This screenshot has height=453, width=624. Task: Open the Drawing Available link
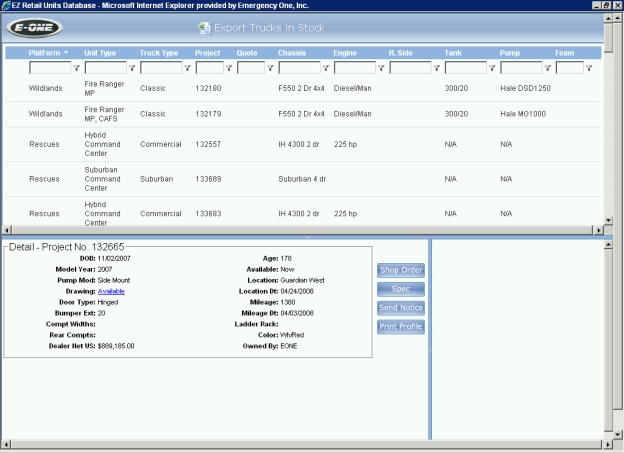tap(111, 291)
